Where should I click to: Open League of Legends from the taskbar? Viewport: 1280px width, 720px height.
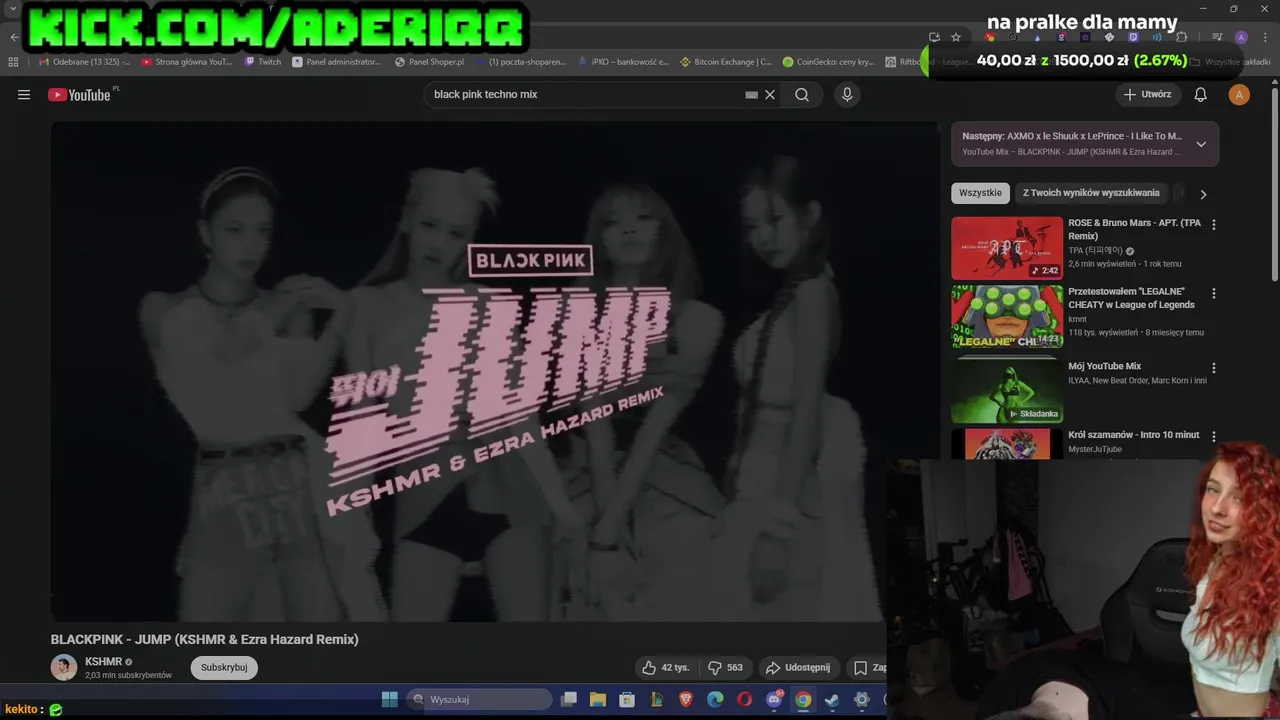click(657, 700)
